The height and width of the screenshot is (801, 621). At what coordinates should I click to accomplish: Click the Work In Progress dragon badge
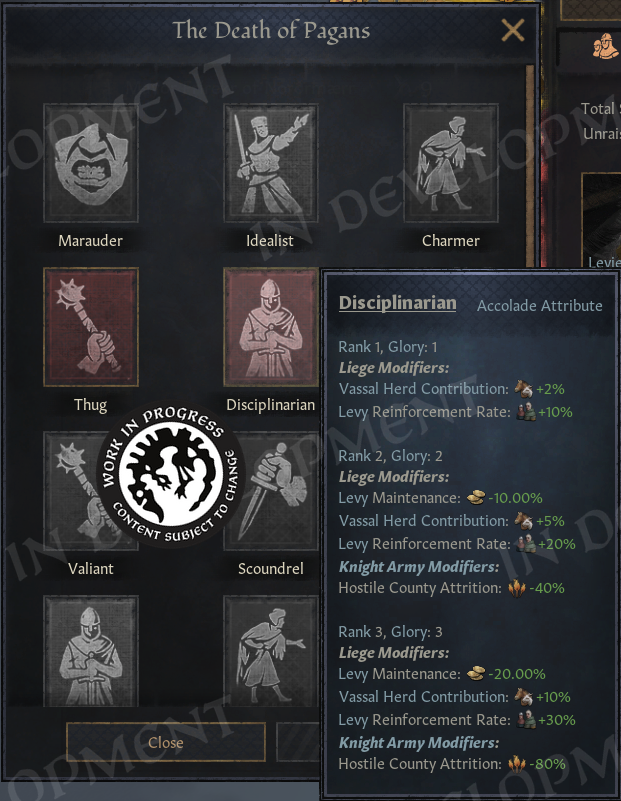click(x=171, y=474)
